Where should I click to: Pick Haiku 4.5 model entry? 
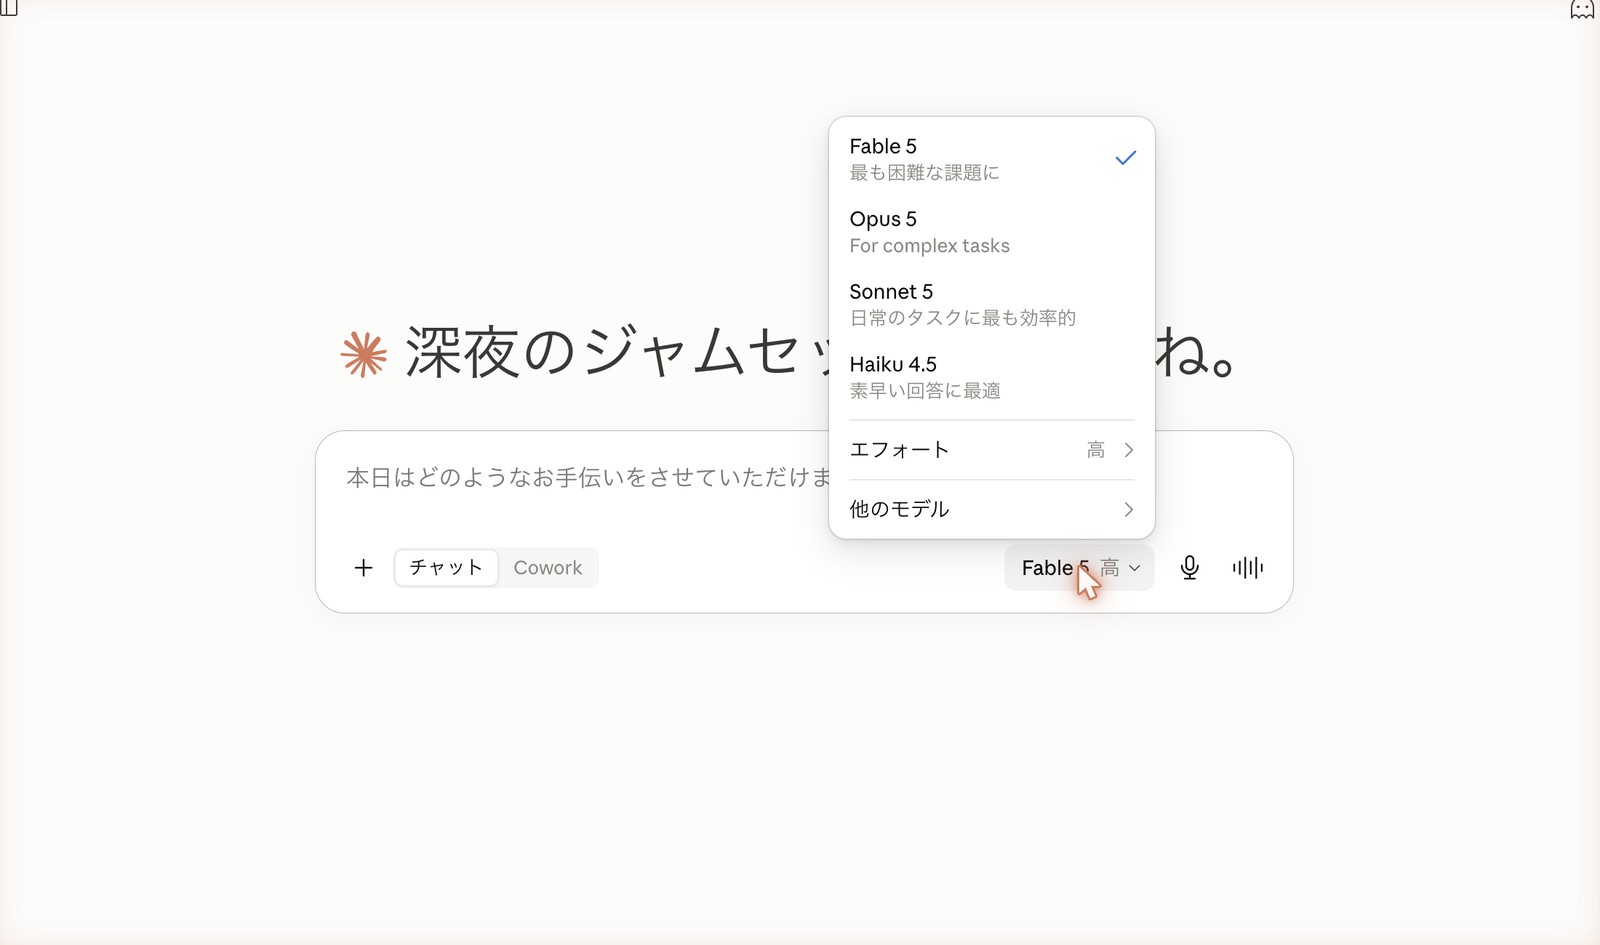coord(992,377)
